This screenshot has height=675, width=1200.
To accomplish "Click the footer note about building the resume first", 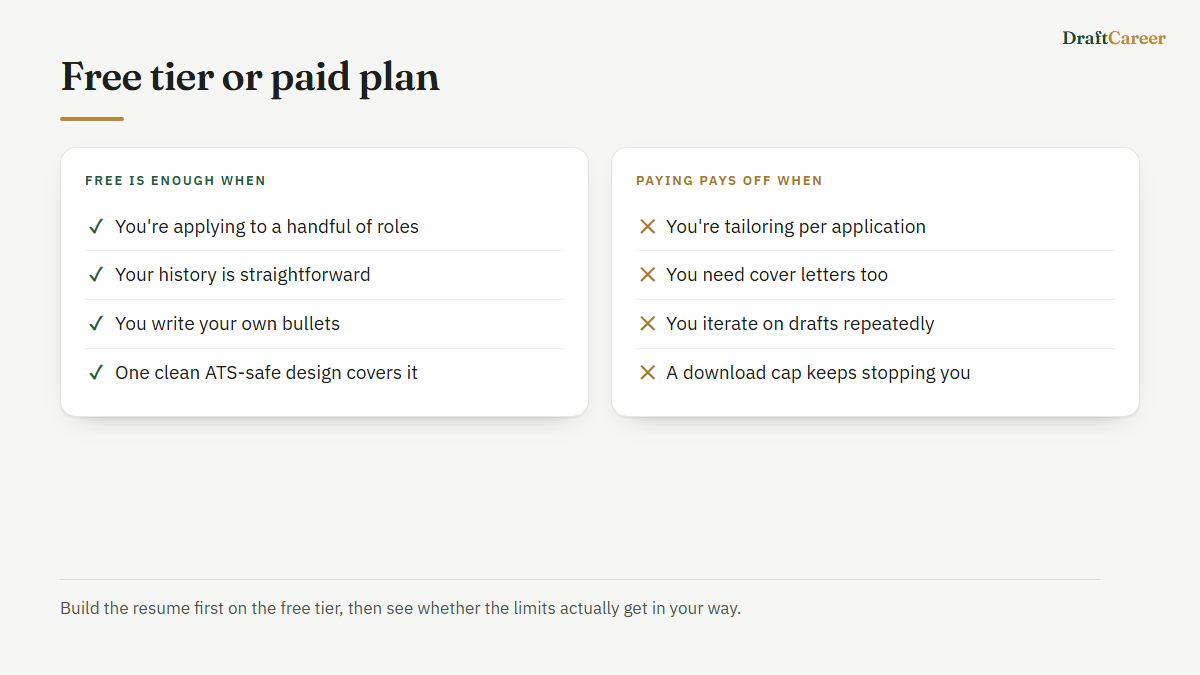I will pos(401,608).
